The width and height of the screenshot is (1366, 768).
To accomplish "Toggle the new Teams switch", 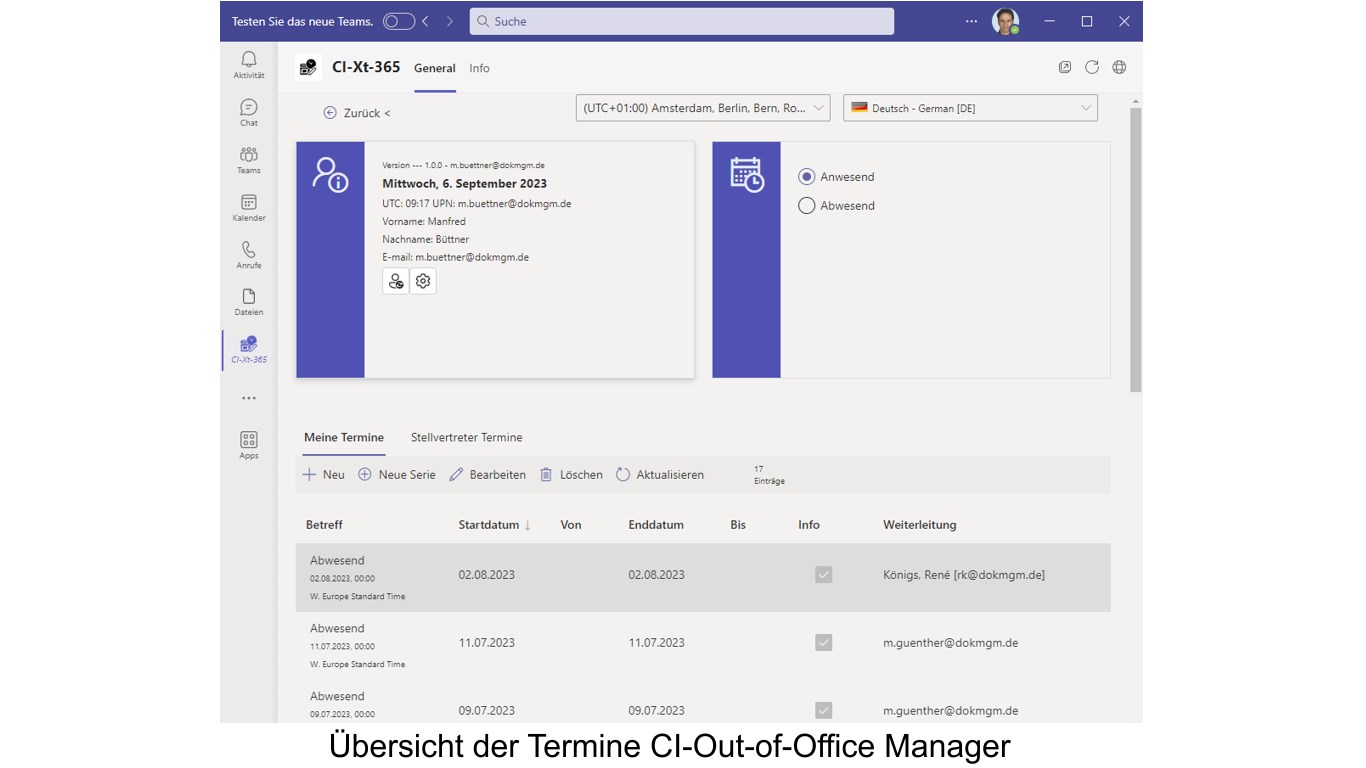I will [x=398, y=21].
